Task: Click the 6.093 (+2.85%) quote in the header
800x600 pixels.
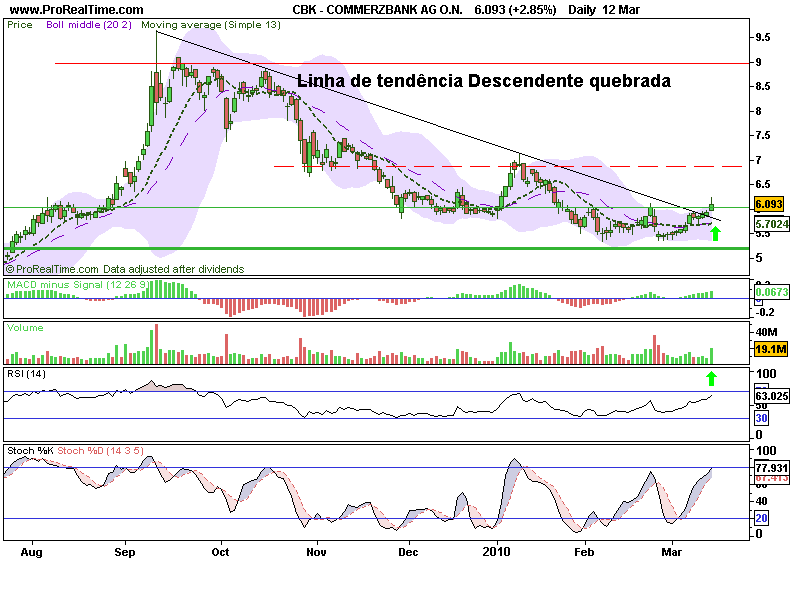Action: [x=515, y=10]
